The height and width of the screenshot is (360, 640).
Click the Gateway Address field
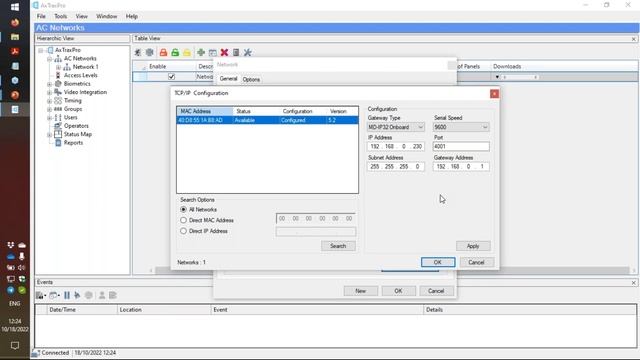(x=461, y=167)
